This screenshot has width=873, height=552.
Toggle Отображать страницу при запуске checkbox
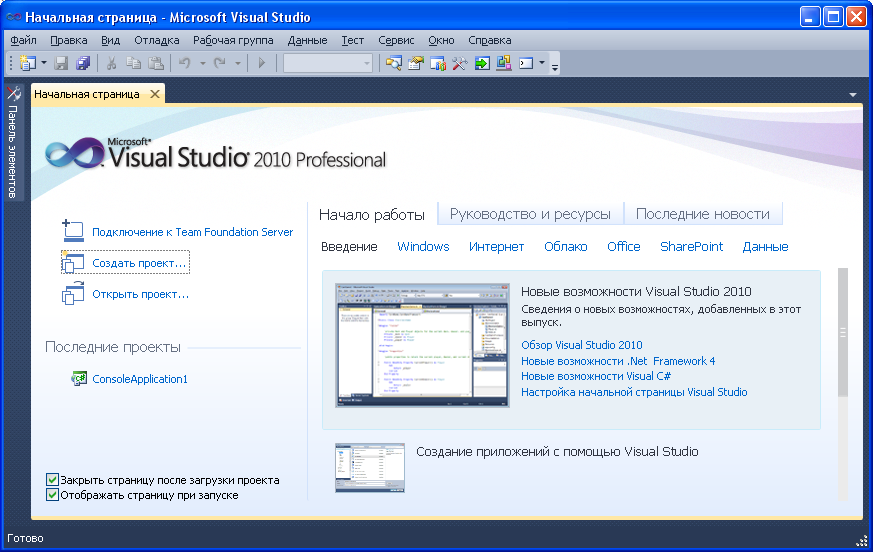pos(52,495)
